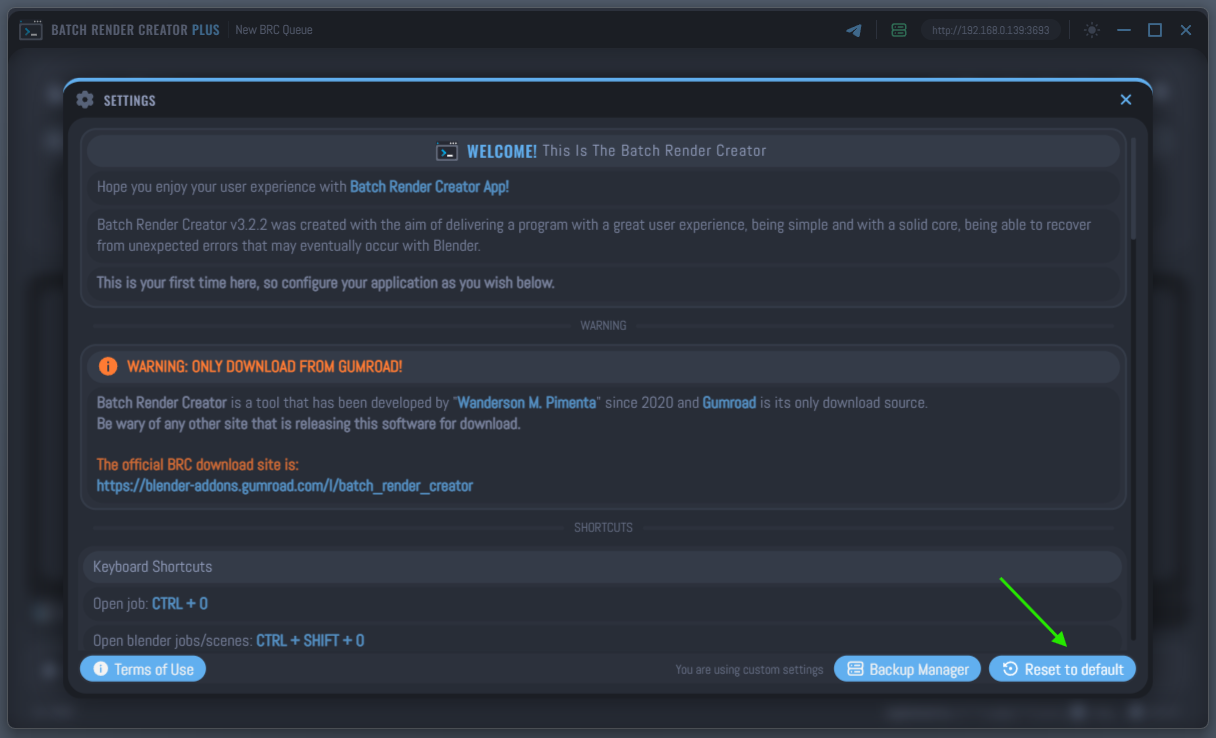Click the Gumroad link in warning text
1216x738 pixels.
click(x=729, y=403)
